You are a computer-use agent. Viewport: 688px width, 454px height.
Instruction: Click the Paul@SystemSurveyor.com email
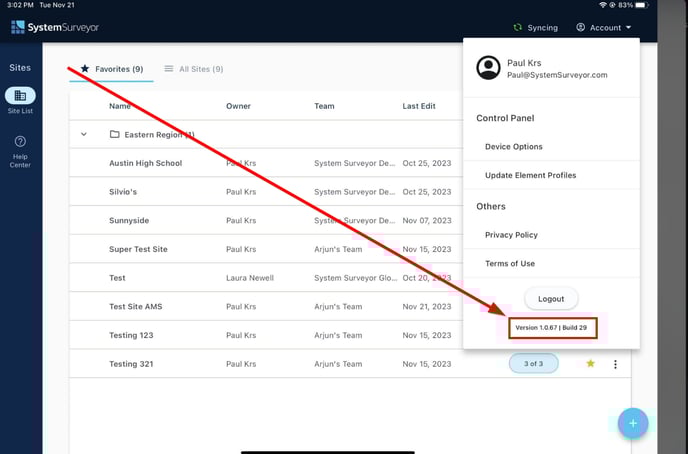(557, 75)
